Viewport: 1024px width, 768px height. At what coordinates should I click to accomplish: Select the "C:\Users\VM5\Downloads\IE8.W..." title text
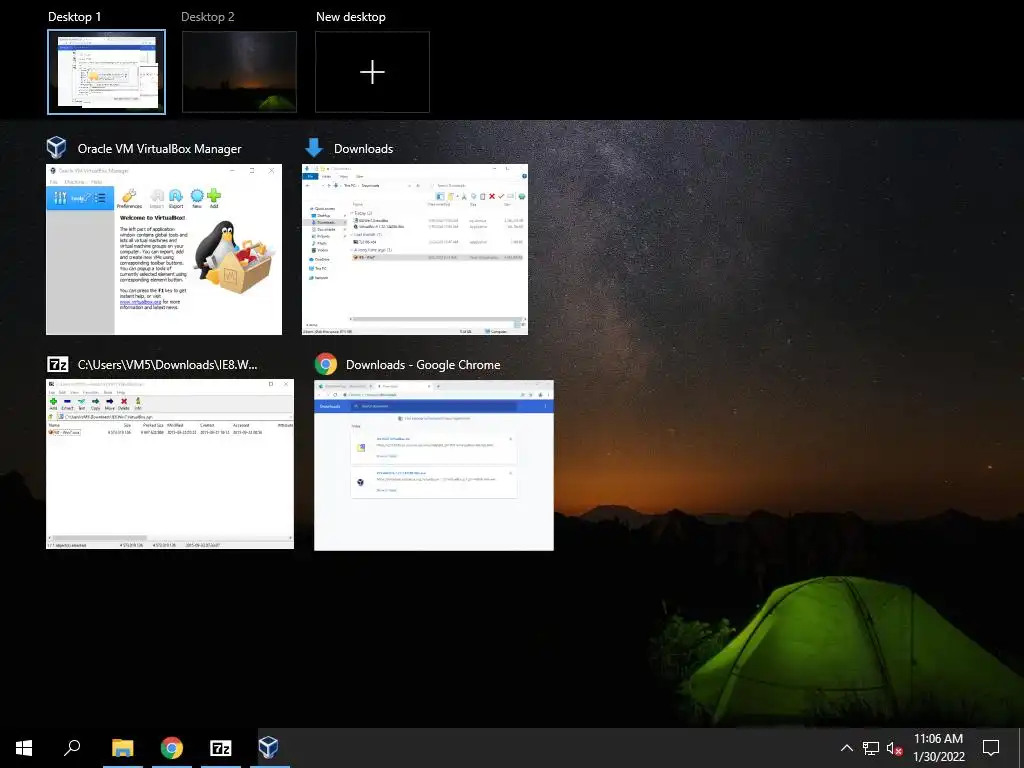(x=167, y=364)
